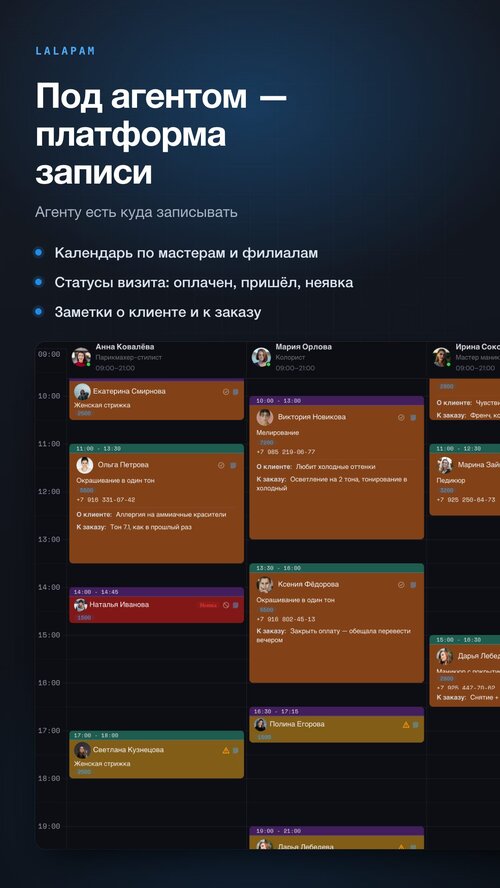
Task: Click the 14:00 time label in the time axis
Action: coord(49,588)
